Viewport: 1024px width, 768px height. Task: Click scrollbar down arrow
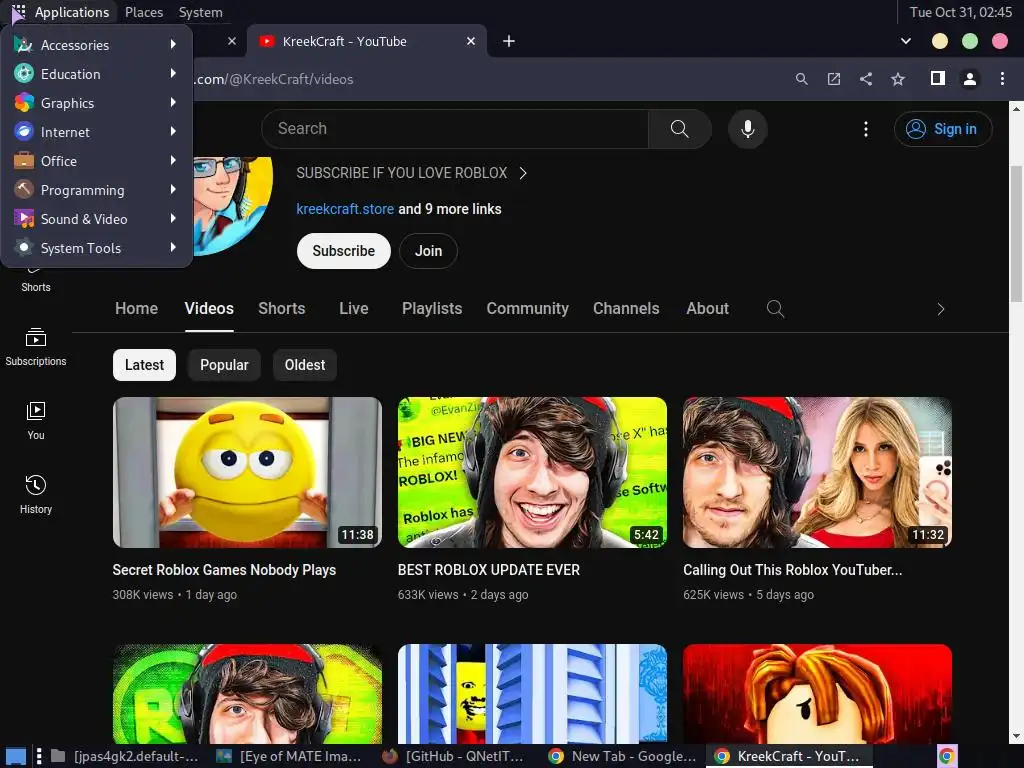(x=1016, y=736)
